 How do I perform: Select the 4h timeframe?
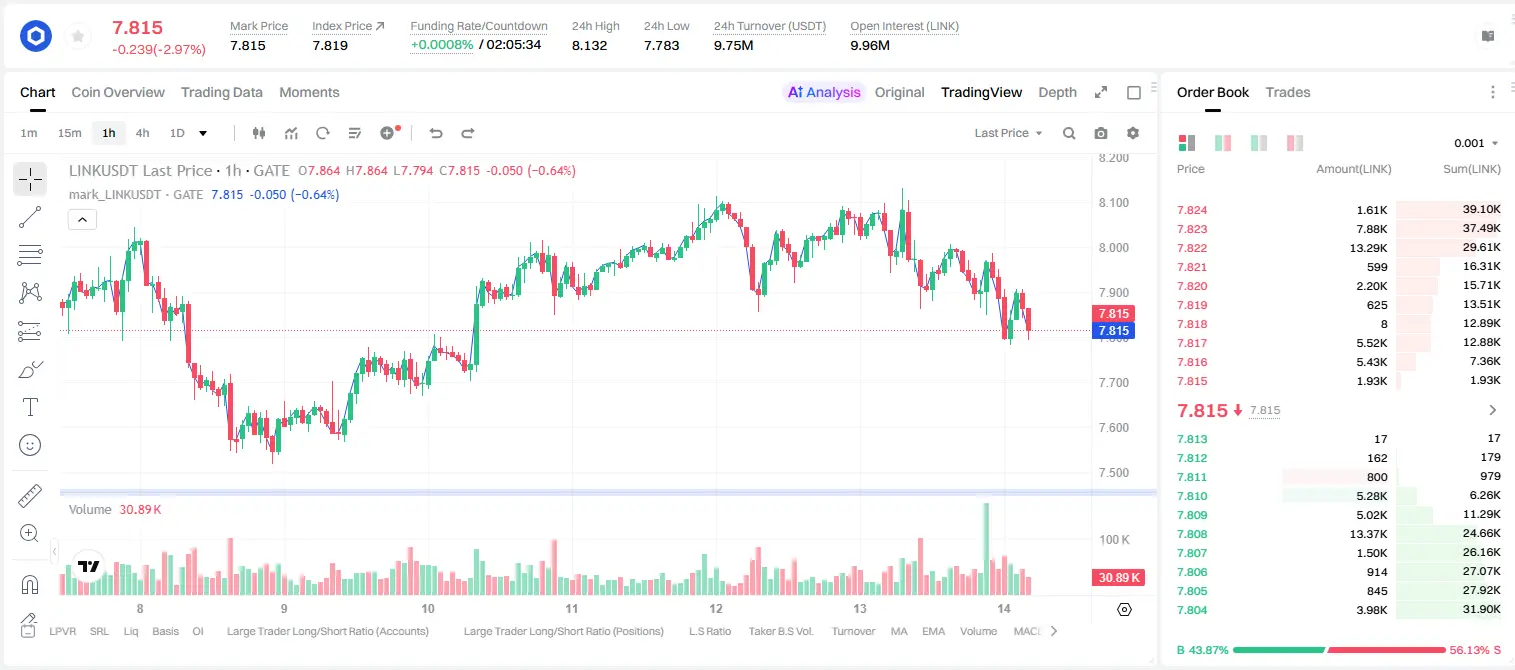pyautogui.click(x=143, y=133)
